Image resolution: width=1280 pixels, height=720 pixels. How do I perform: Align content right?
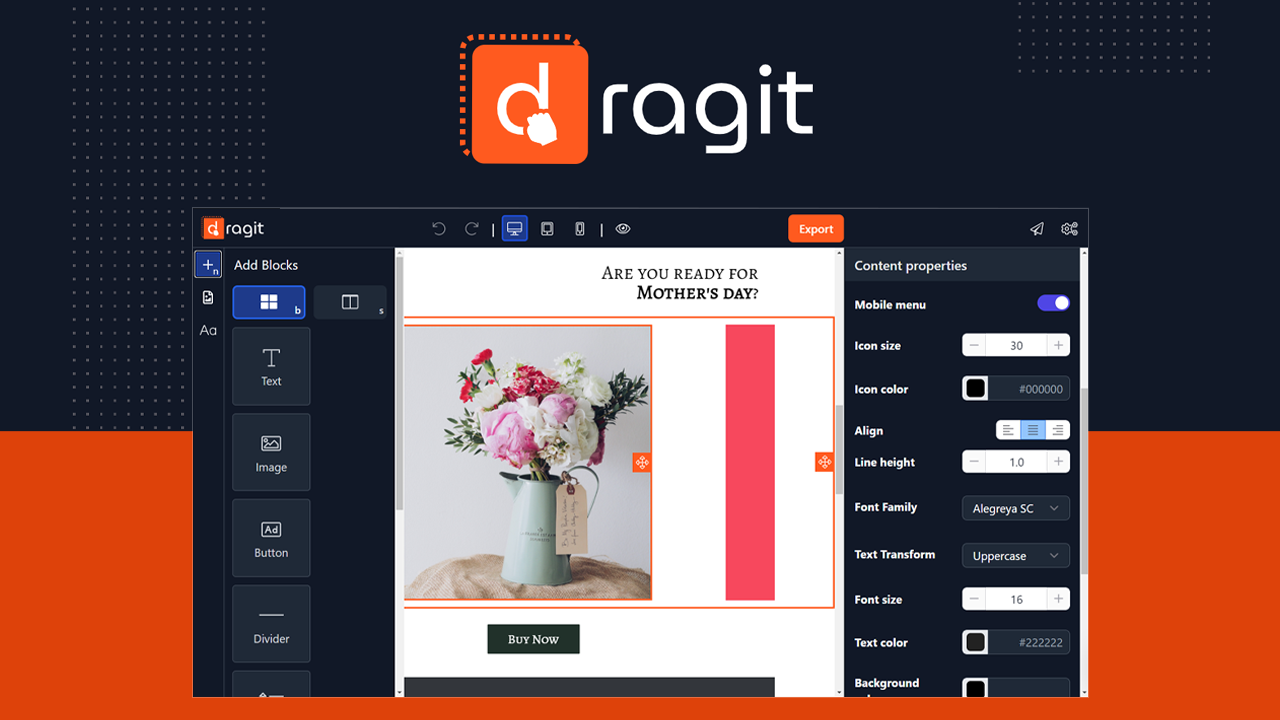(1058, 430)
